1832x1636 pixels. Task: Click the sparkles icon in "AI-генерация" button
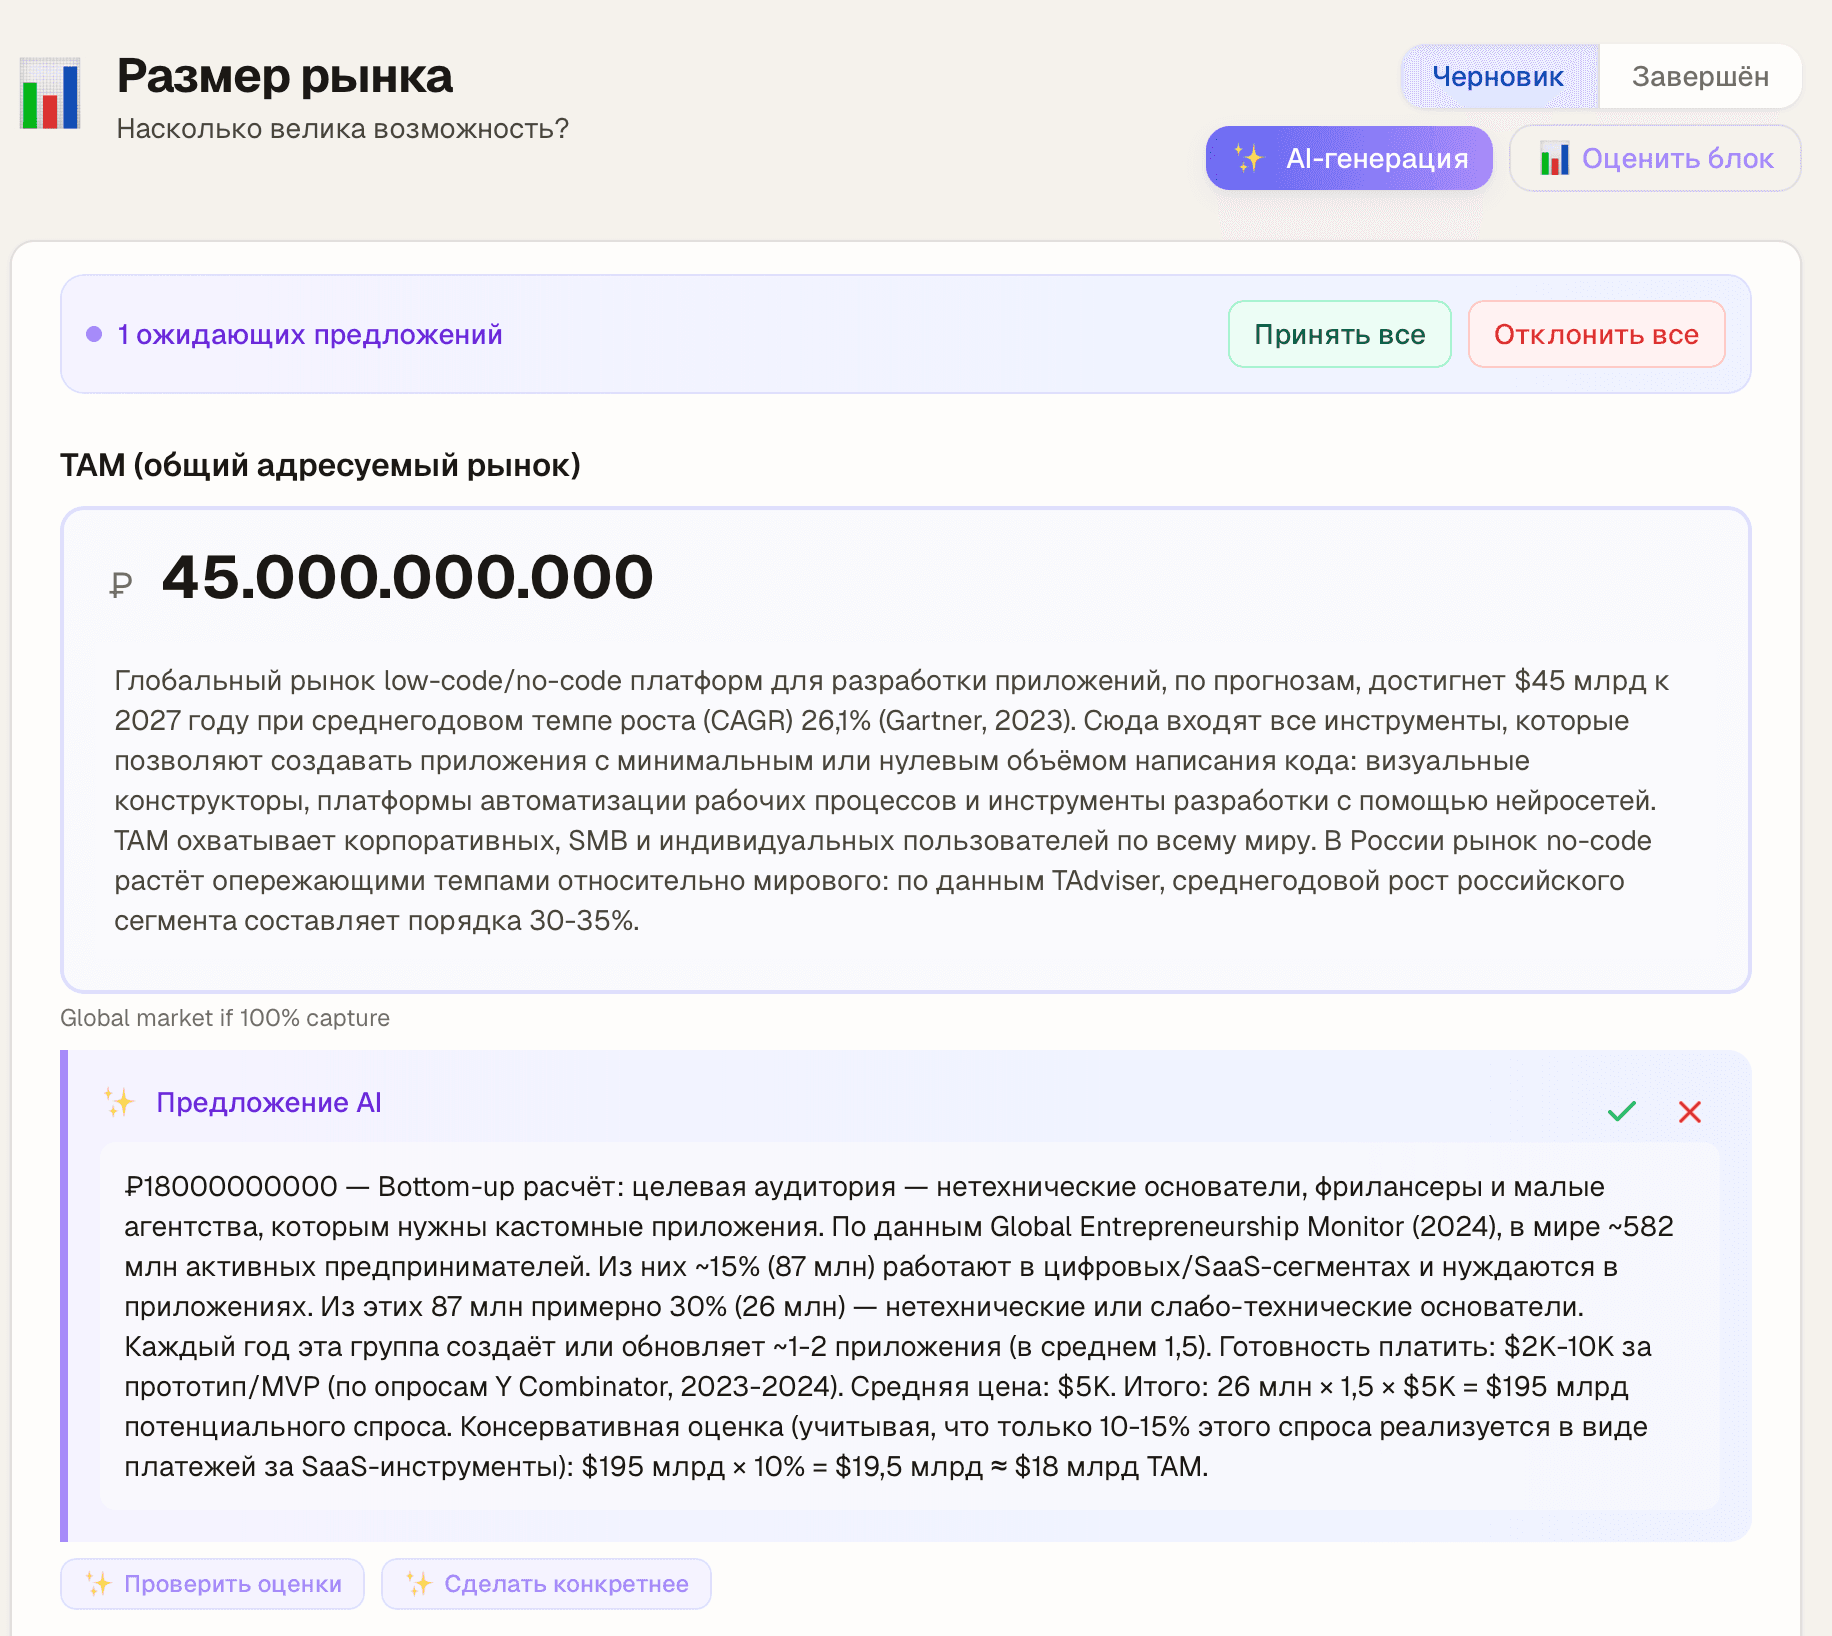(1247, 158)
